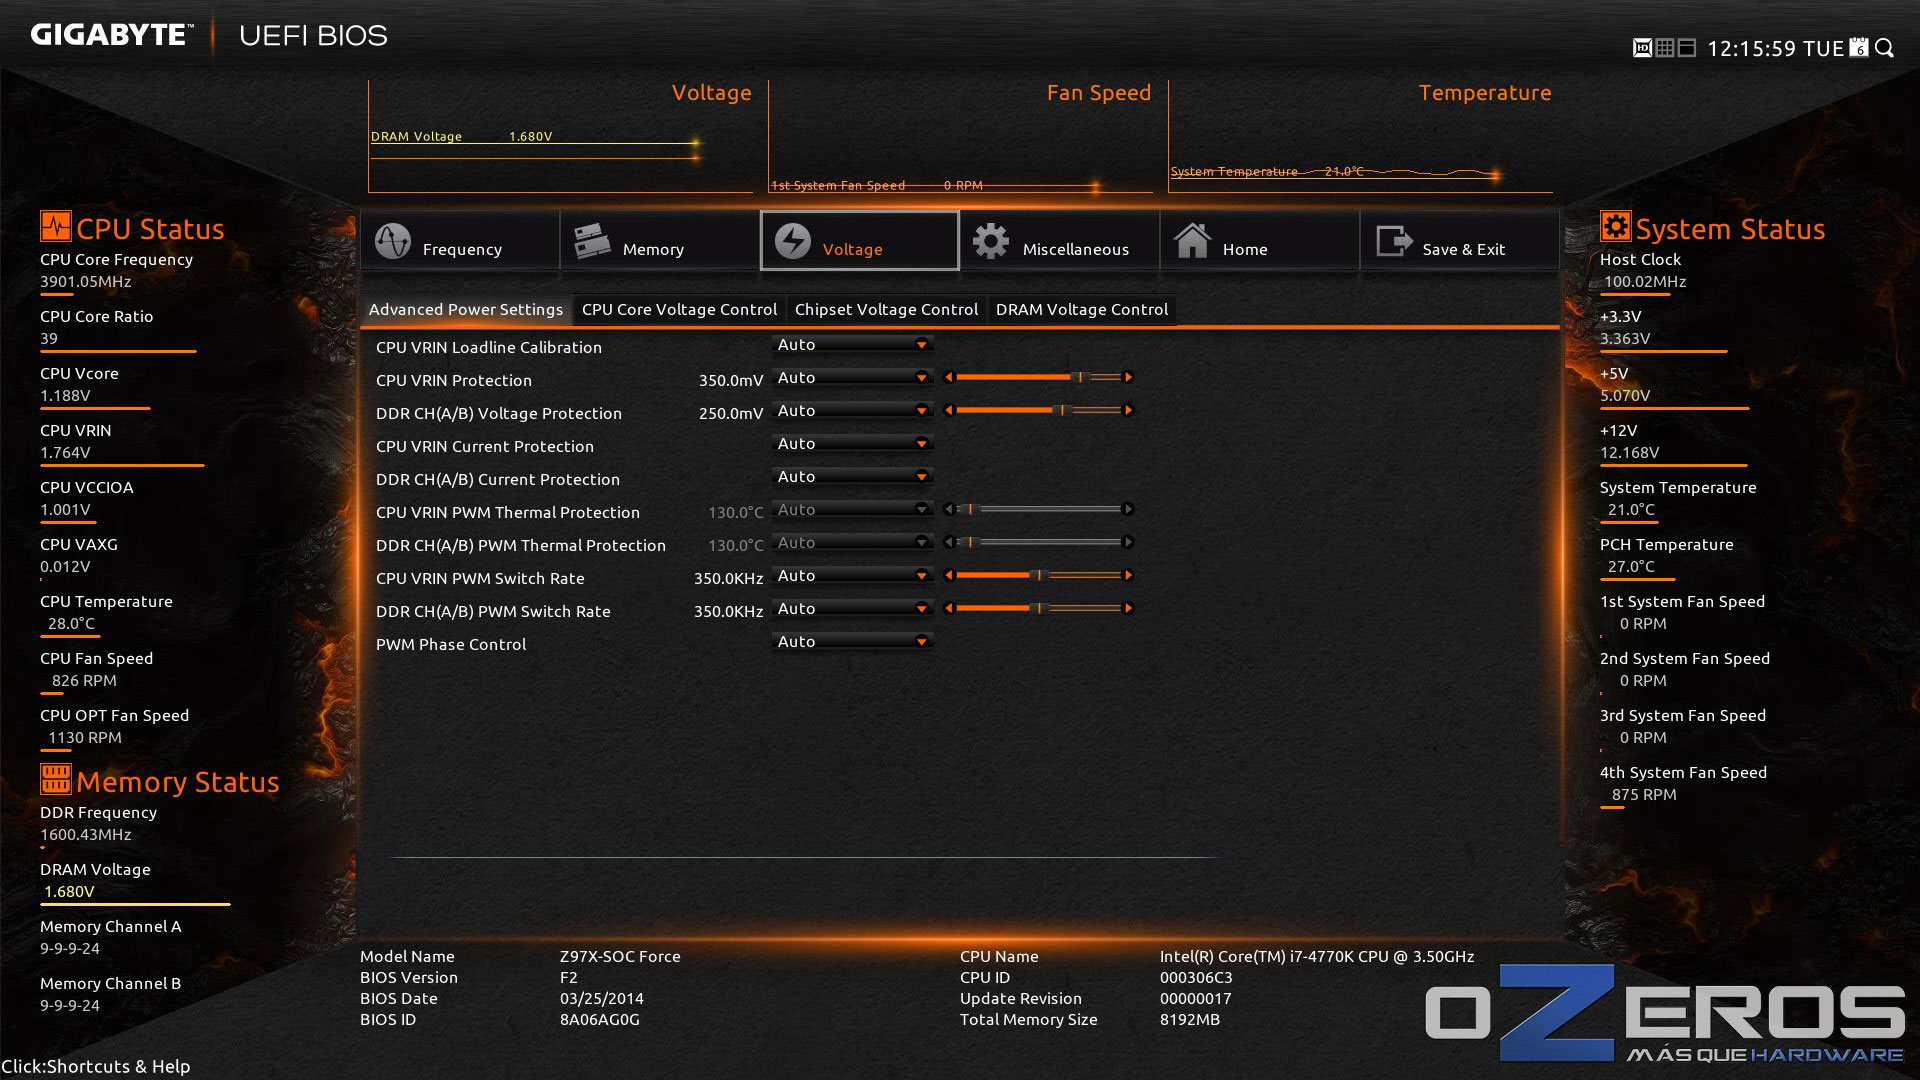Open DDR CH(A/B) PWM Thermal Protection dropdown
Screen dimensions: 1920x1080
pyautogui.click(x=853, y=543)
